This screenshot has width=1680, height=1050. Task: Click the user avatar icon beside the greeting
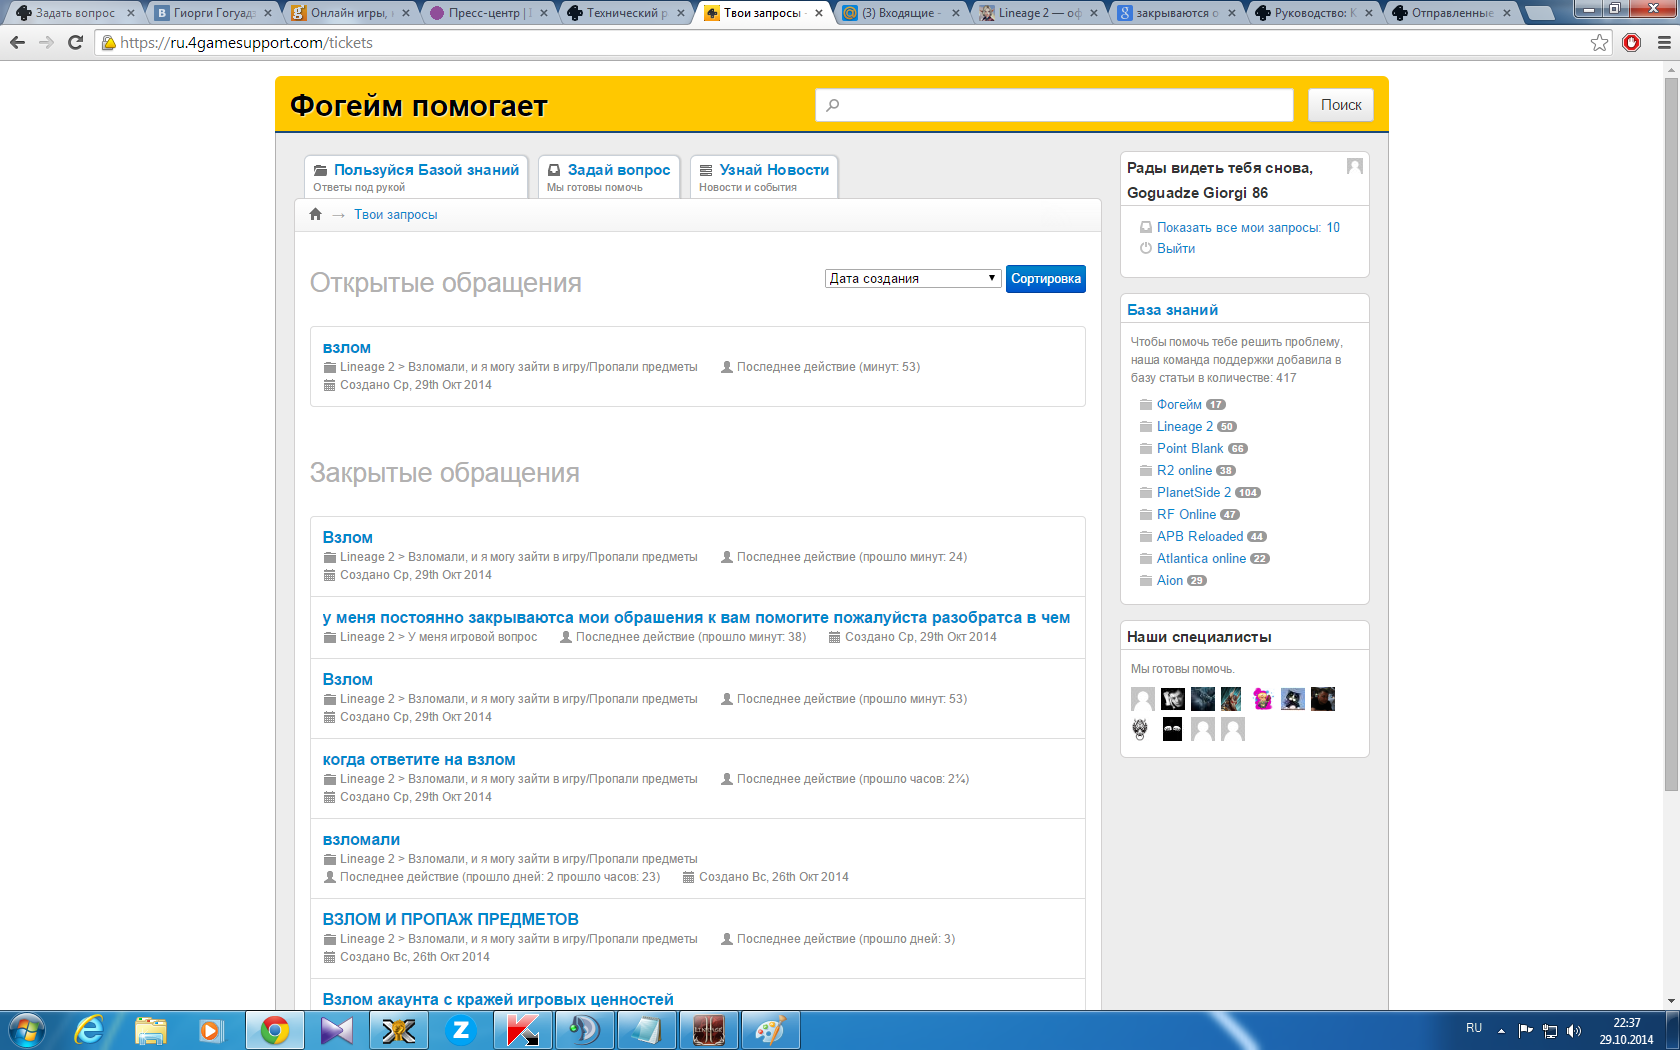pyautogui.click(x=1355, y=166)
